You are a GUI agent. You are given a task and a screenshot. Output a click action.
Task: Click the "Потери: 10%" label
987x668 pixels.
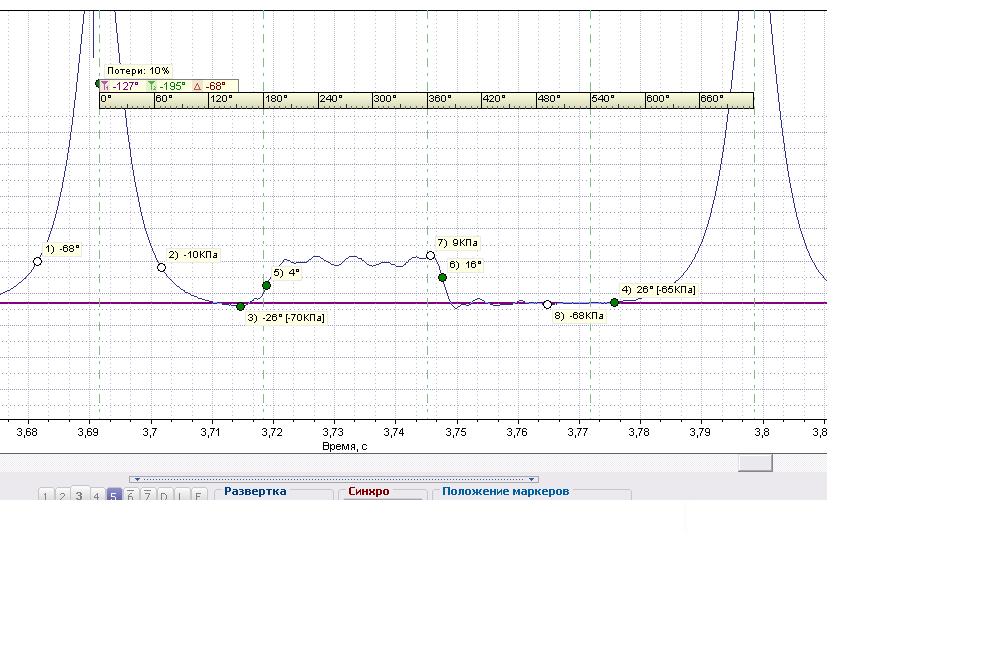tap(138, 71)
